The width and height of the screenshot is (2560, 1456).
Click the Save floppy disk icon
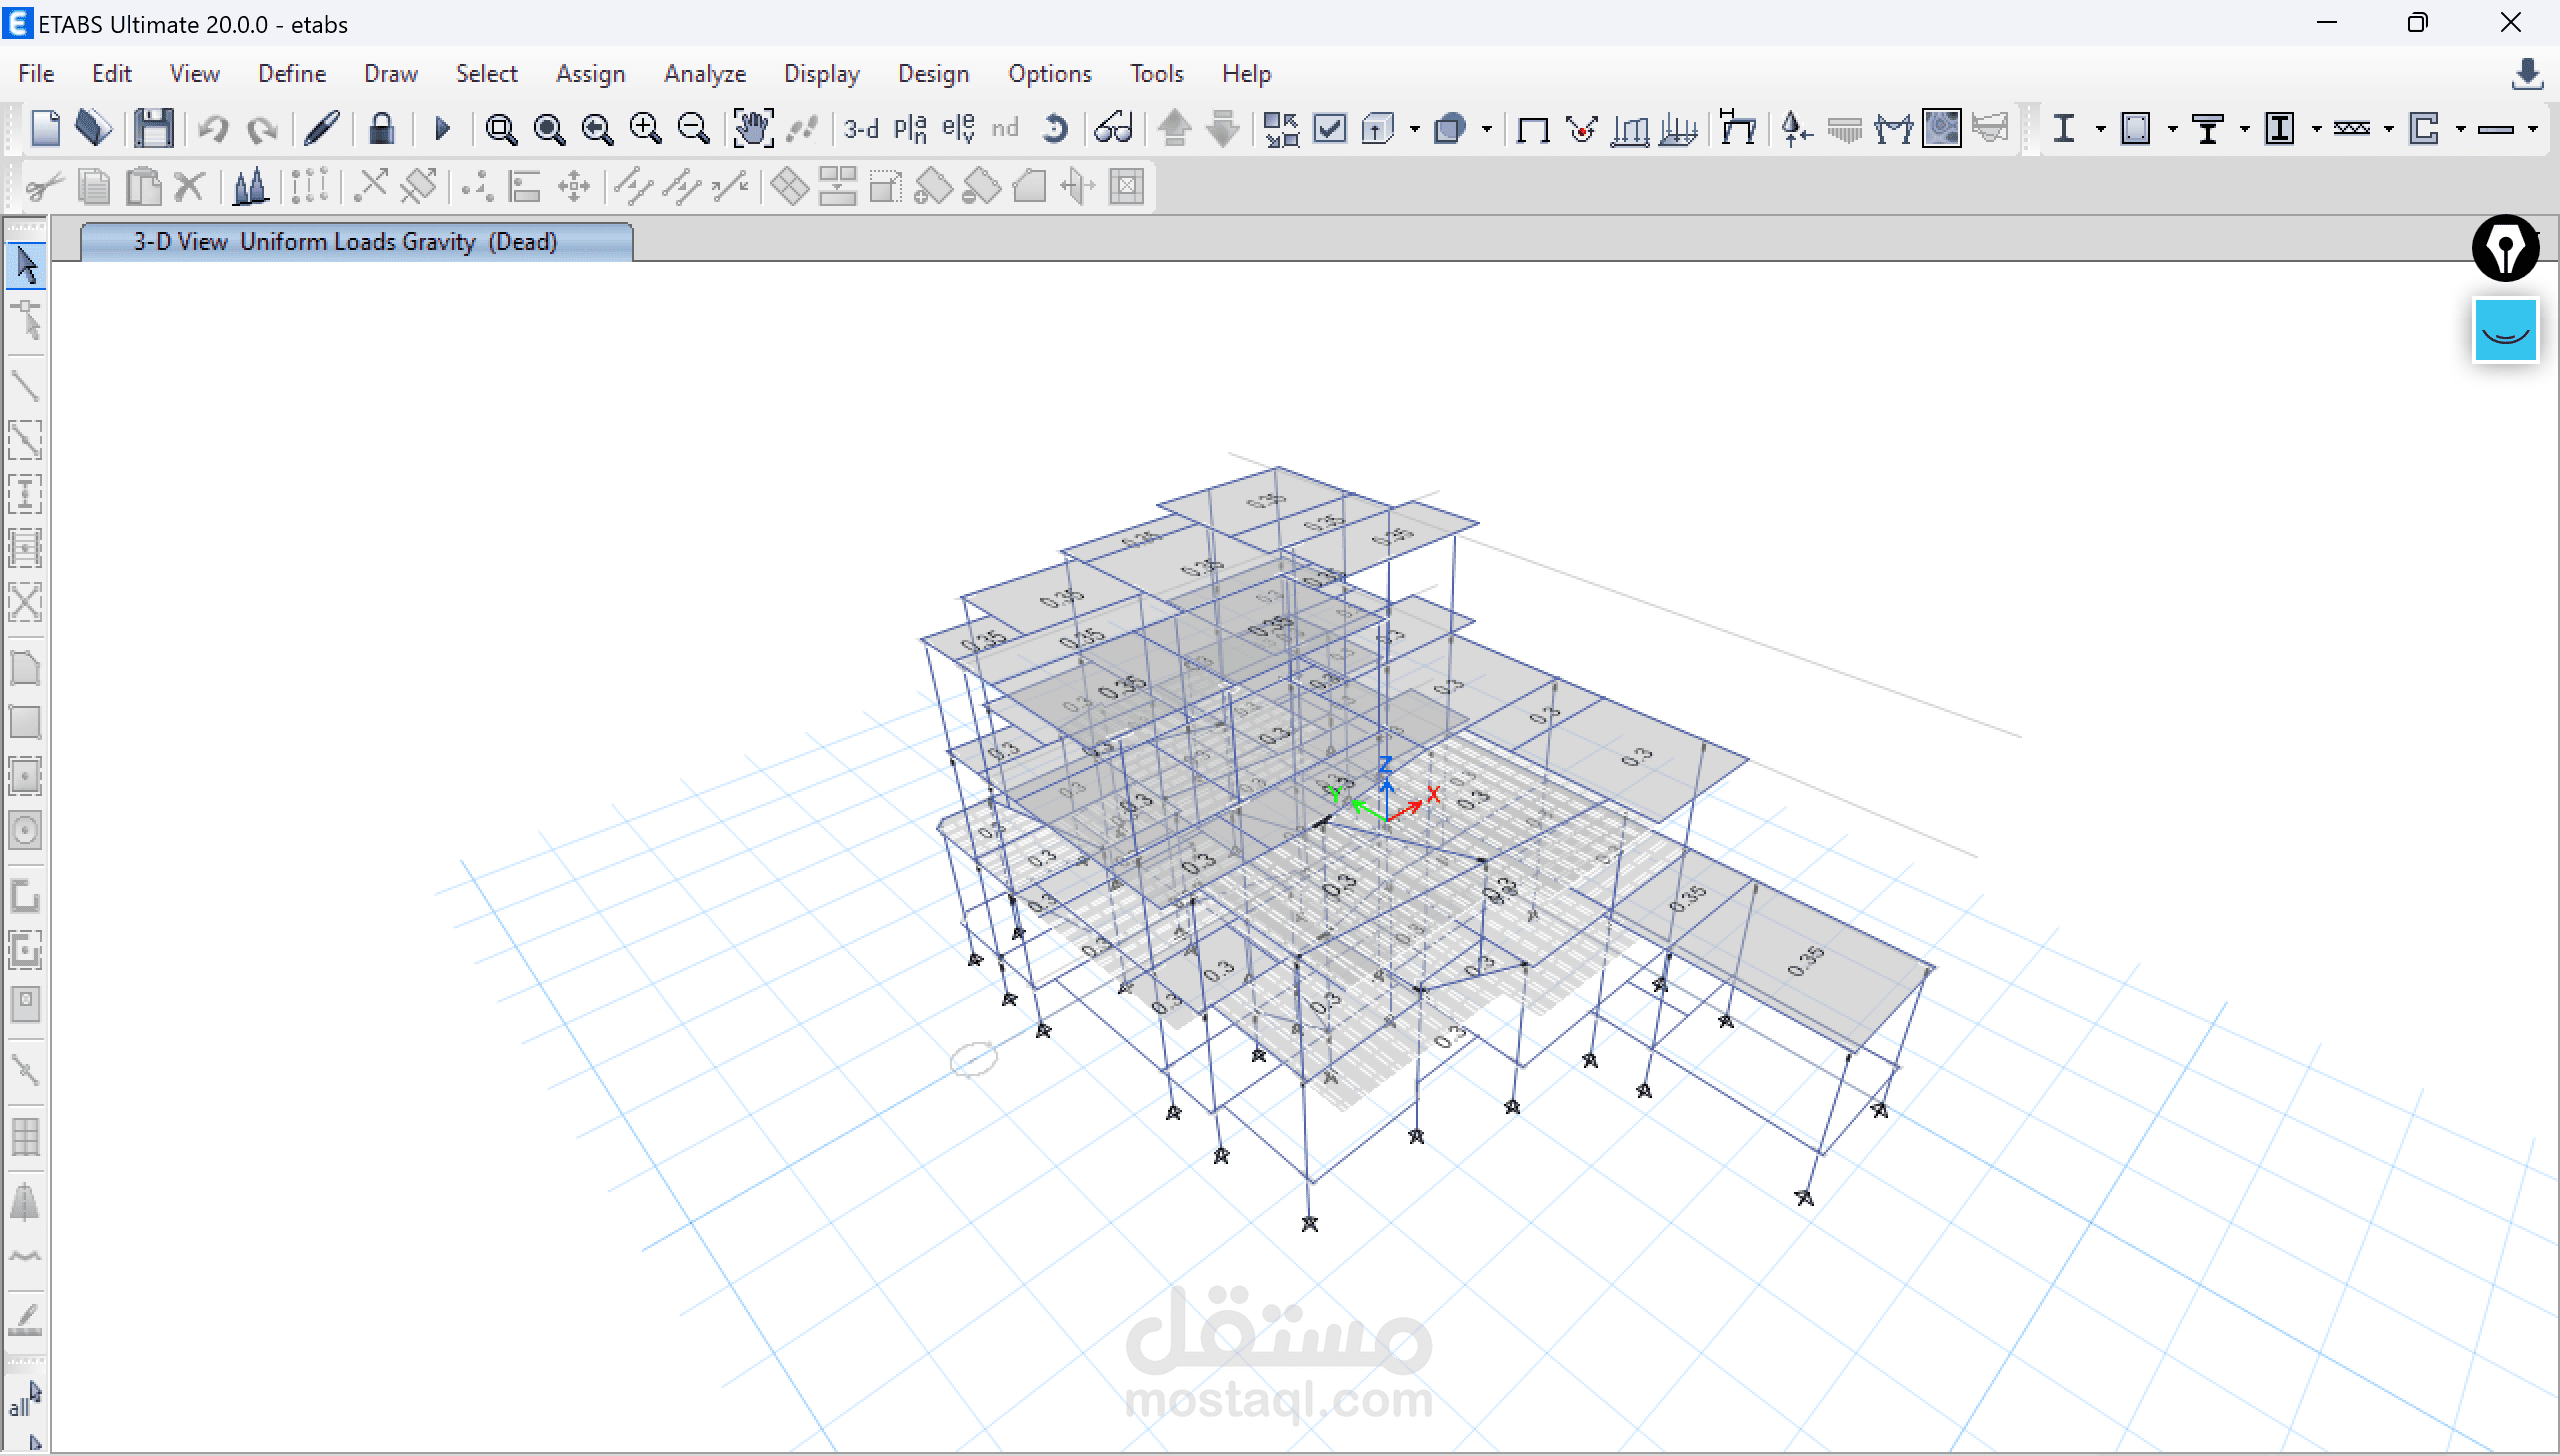(154, 129)
